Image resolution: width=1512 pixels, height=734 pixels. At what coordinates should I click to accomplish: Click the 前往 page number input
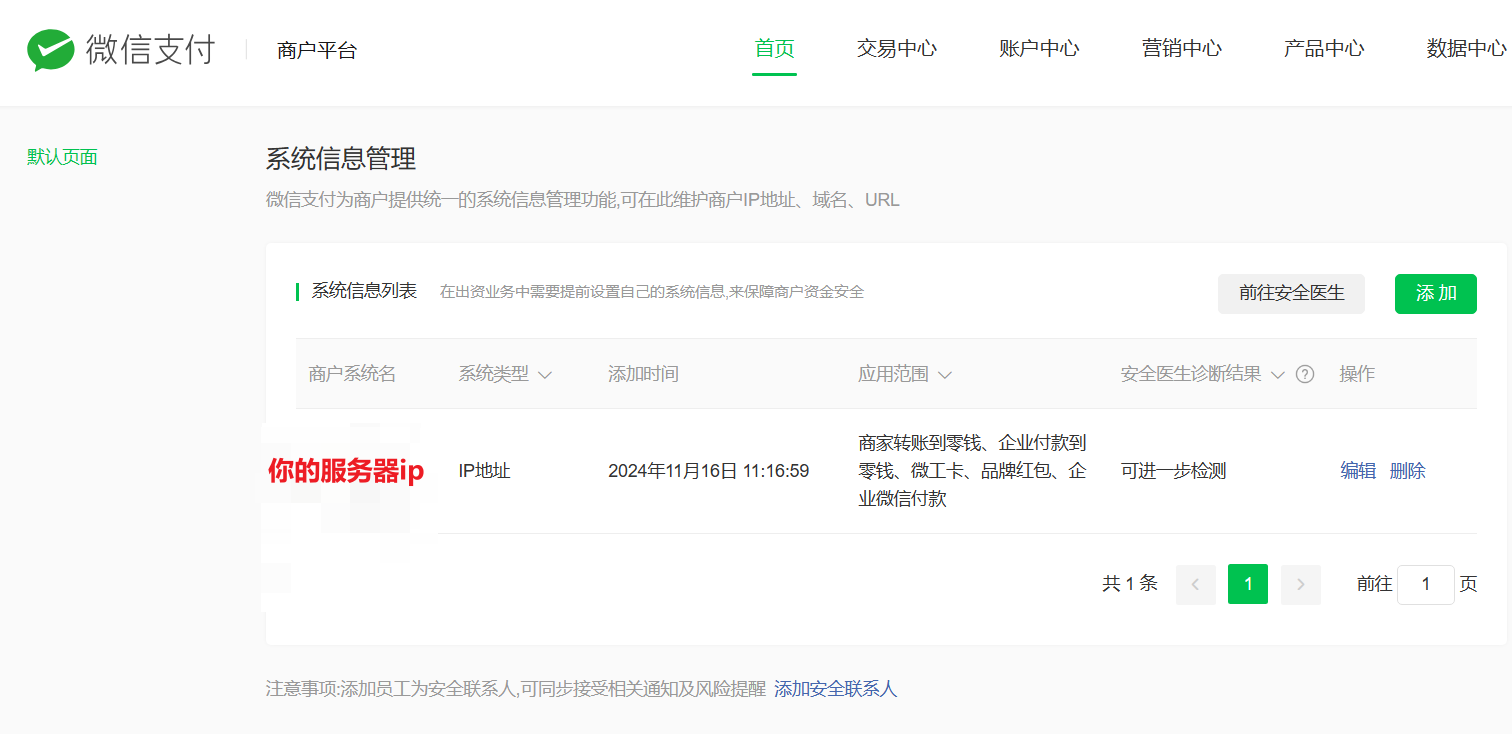[x=1425, y=584]
